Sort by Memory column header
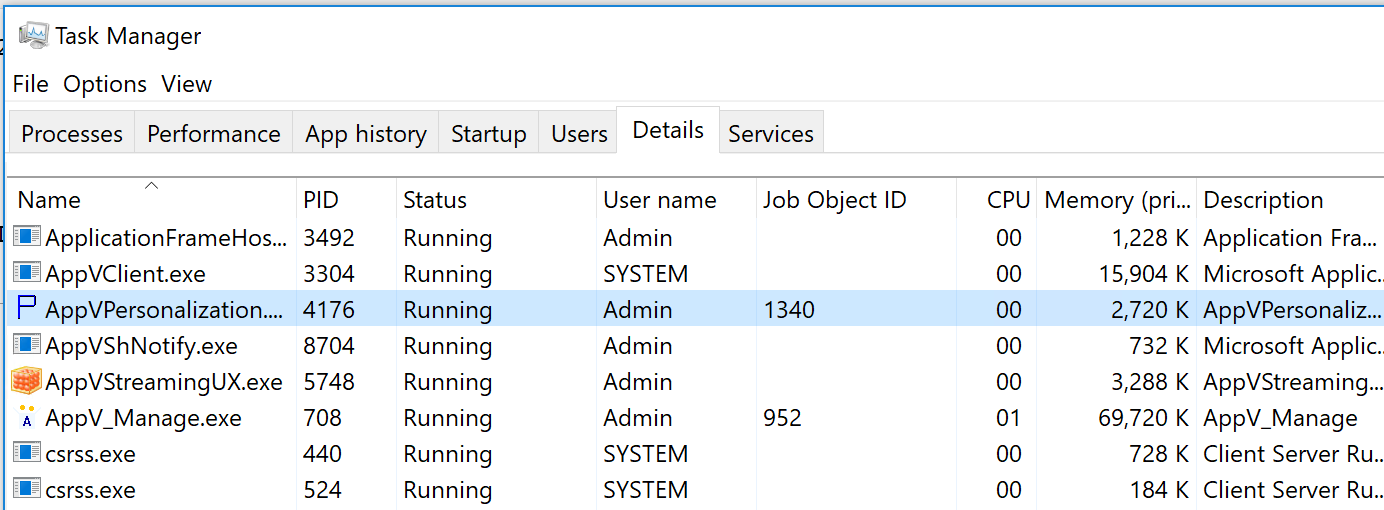Image resolution: width=1384 pixels, height=510 pixels. pos(1116,200)
